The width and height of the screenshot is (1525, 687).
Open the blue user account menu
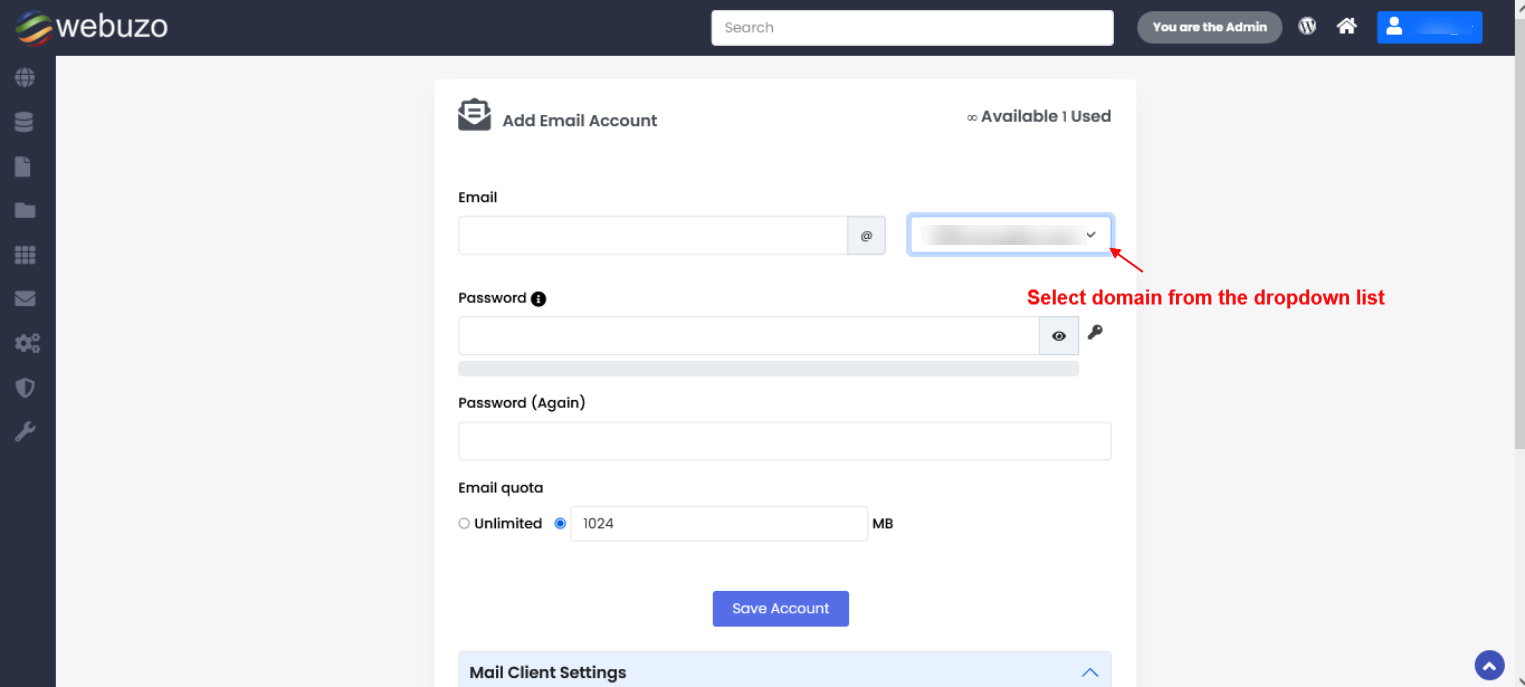click(1429, 27)
